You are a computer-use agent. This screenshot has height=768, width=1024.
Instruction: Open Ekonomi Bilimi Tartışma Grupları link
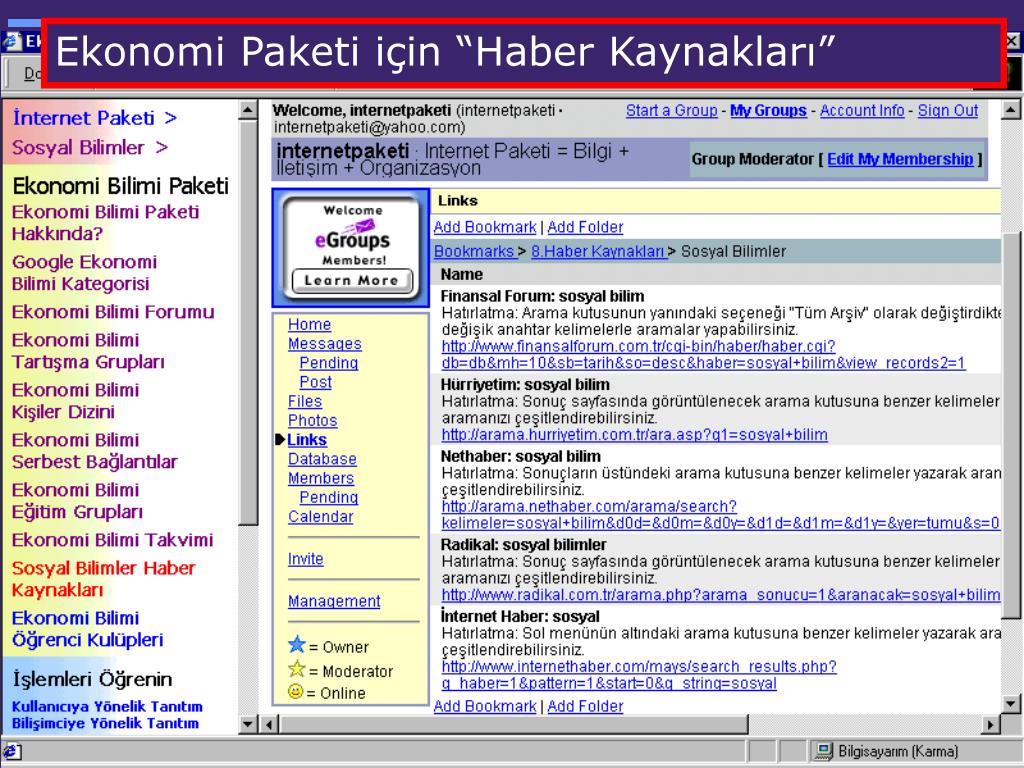(x=88, y=351)
